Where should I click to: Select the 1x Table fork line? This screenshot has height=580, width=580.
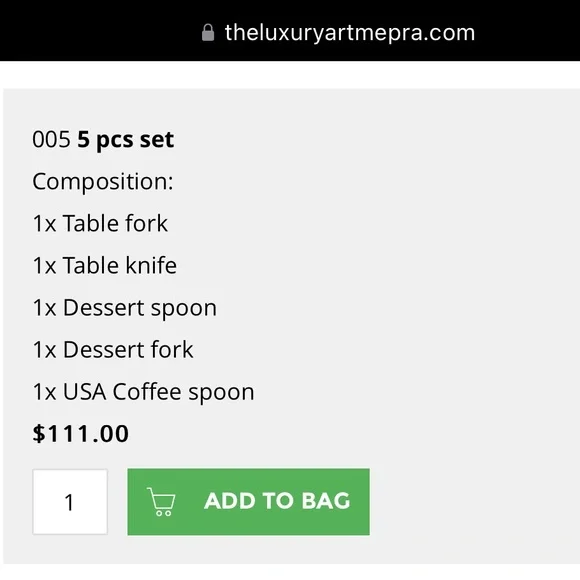(100, 223)
